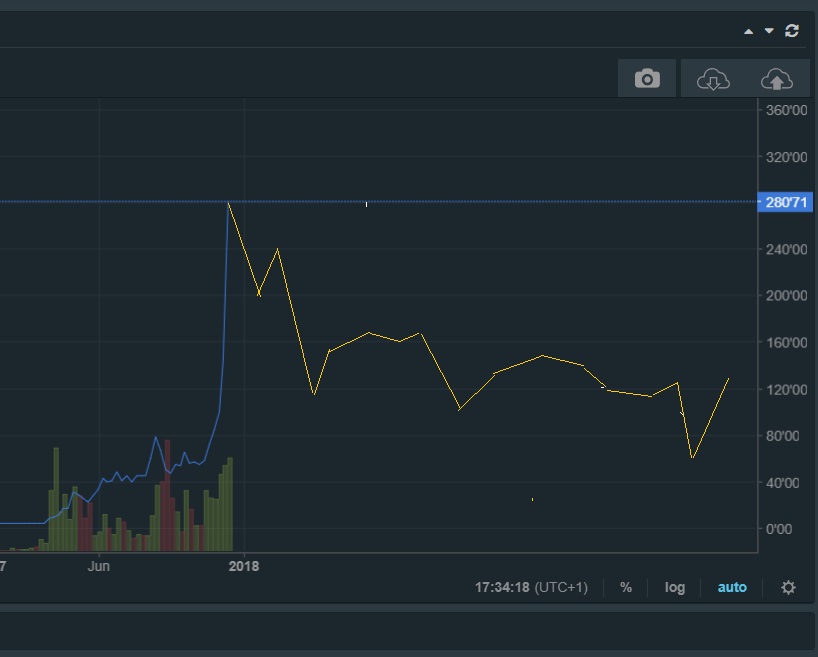818x657 pixels.
Task: Click the tallest red volume bar
Action: coord(167,495)
